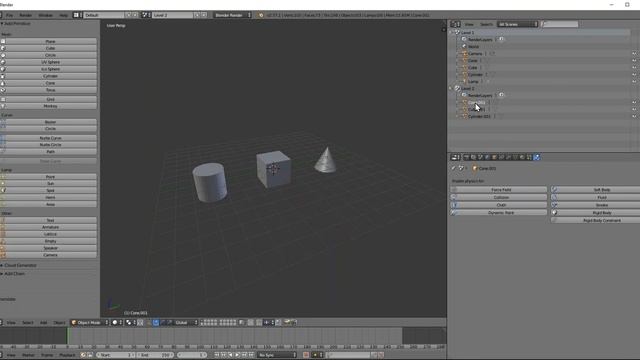The width and height of the screenshot is (640, 360).
Task: Click the Start frame field in timeline
Action: (x=116, y=355)
